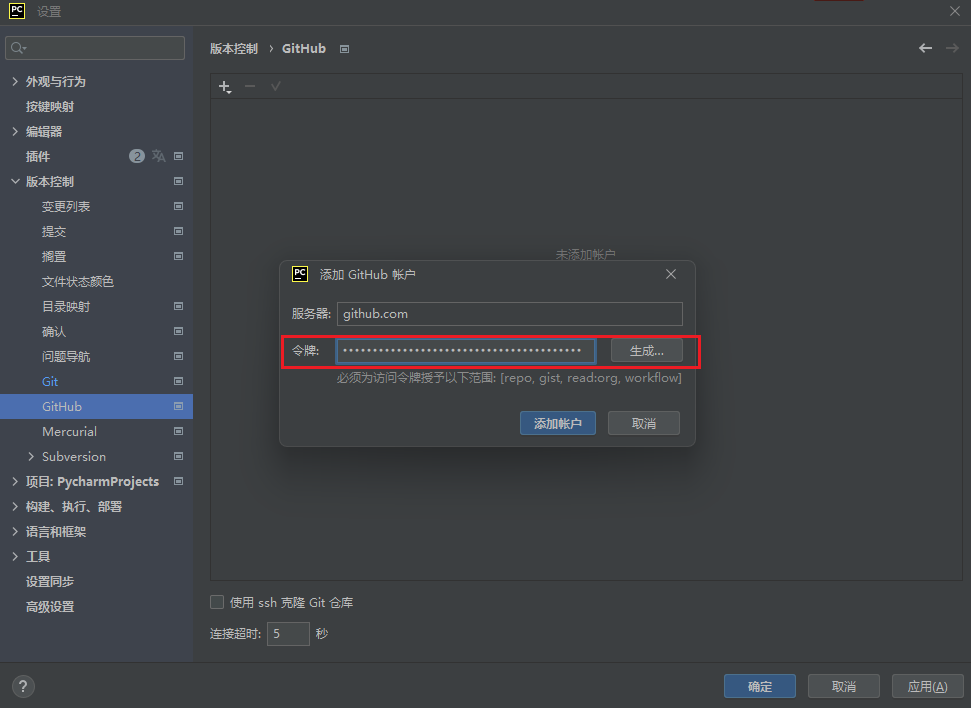Click 取消 button in settings window footer
The height and width of the screenshot is (708, 971).
(844, 686)
